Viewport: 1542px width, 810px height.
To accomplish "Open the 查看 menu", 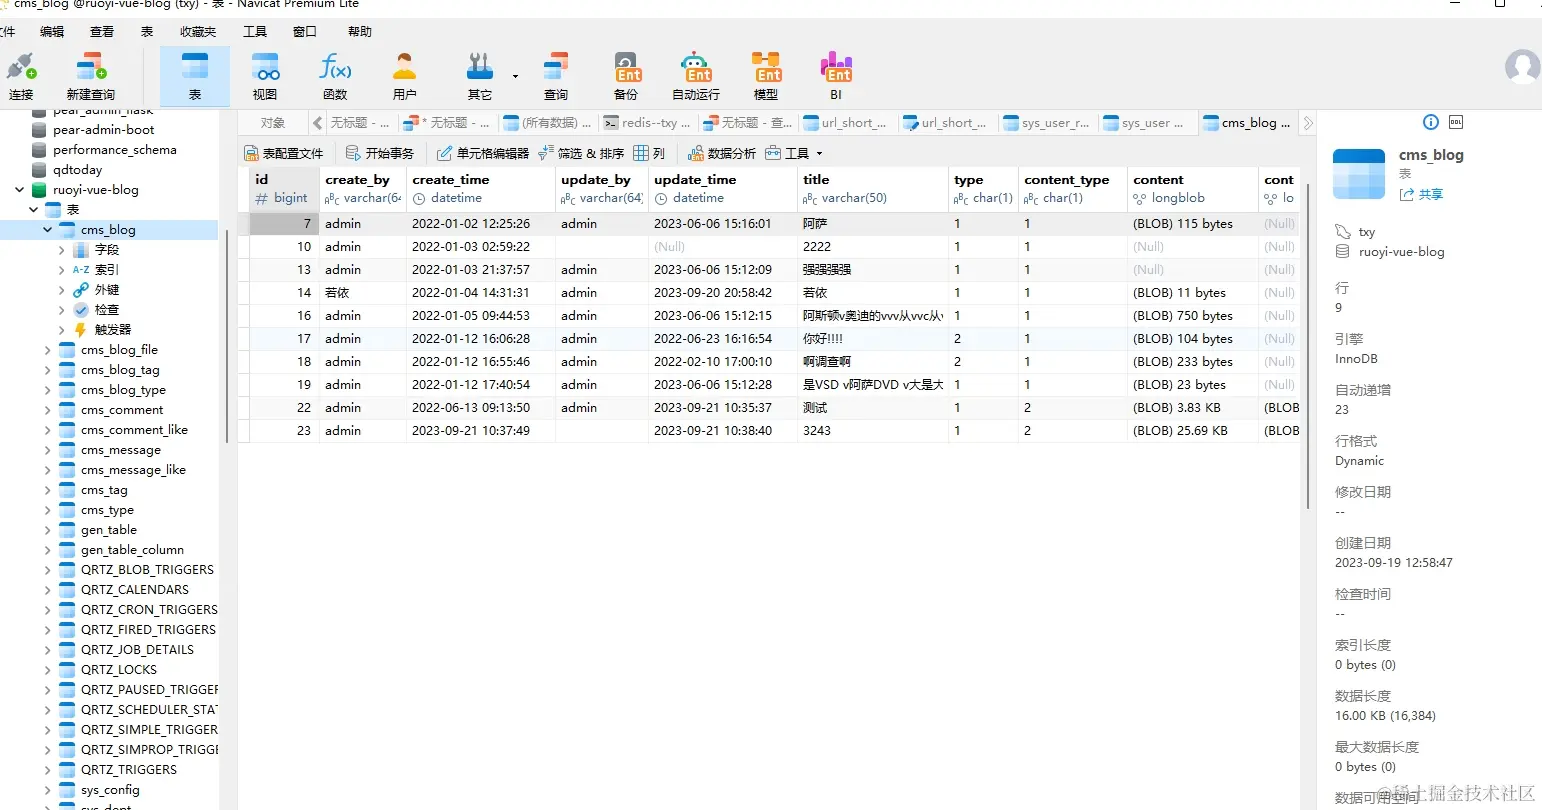I will click(102, 32).
